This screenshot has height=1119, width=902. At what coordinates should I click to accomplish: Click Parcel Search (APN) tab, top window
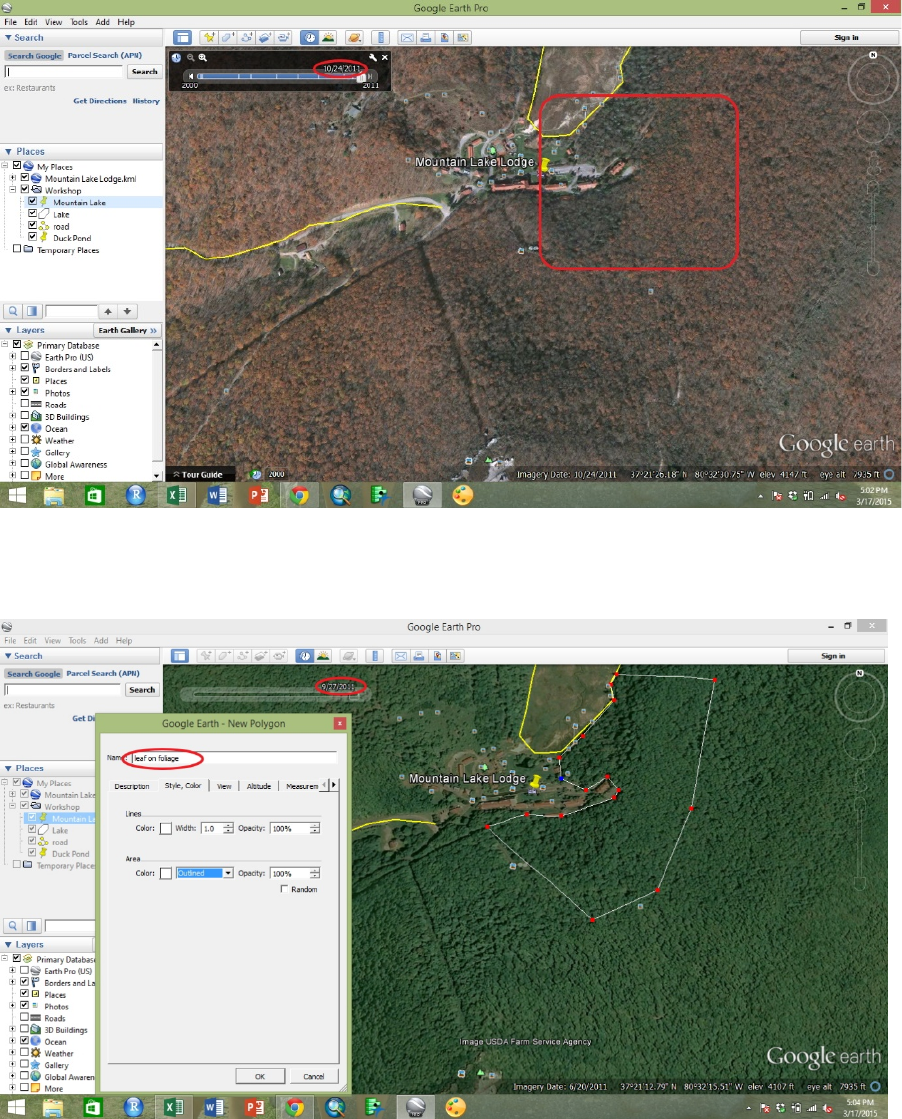coord(105,55)
